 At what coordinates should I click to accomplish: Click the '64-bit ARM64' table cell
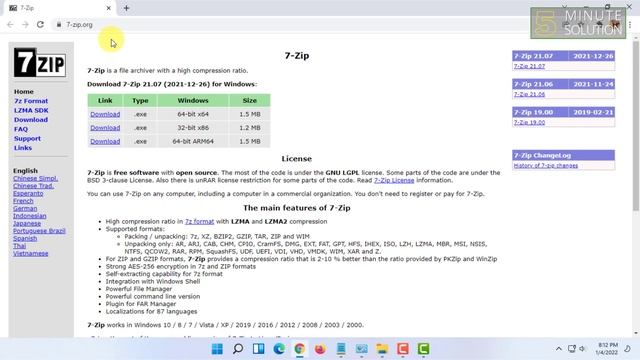point(193,141)
